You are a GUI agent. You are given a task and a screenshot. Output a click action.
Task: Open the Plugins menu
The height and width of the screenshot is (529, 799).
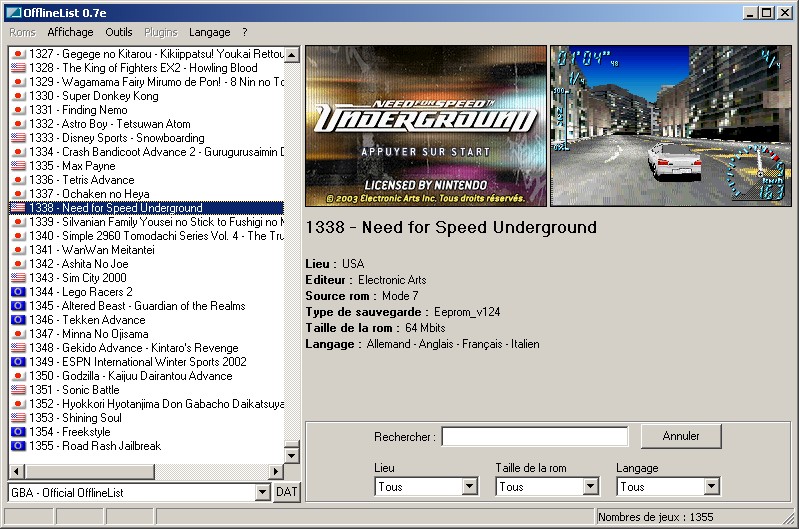pyautogui.click(x=161, y=32)
